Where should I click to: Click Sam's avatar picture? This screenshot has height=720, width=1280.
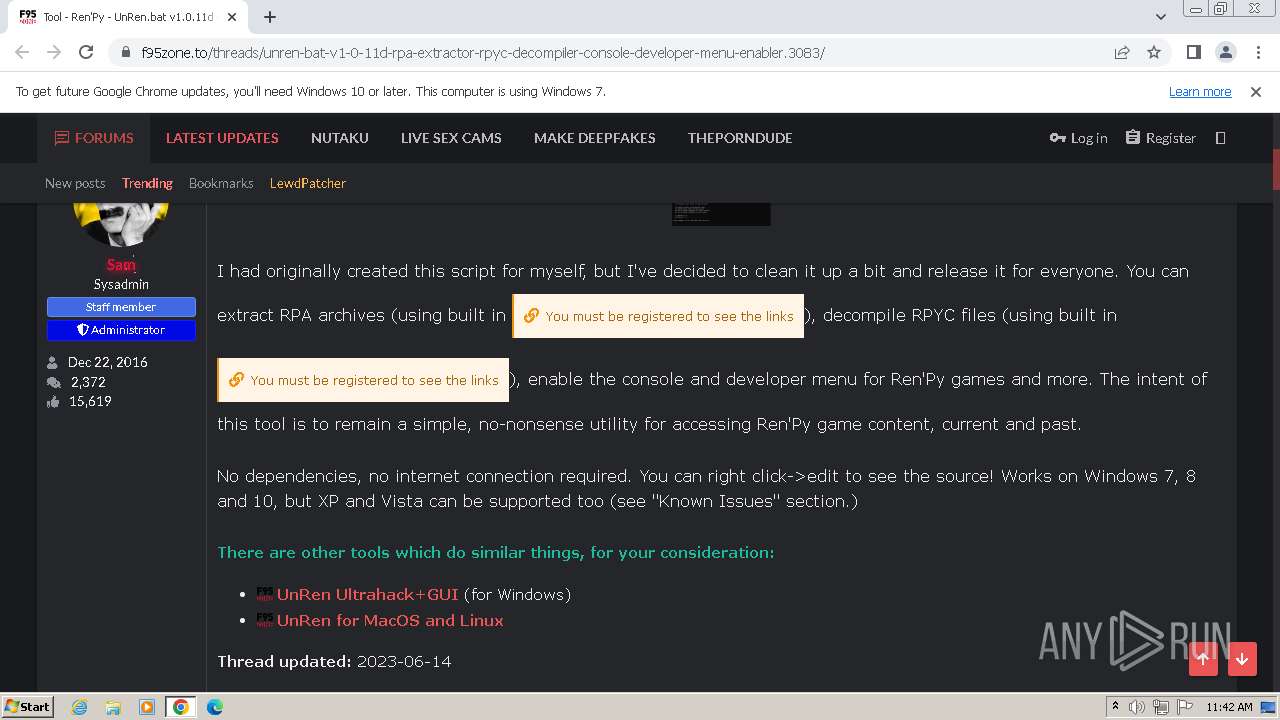point(121,224)
